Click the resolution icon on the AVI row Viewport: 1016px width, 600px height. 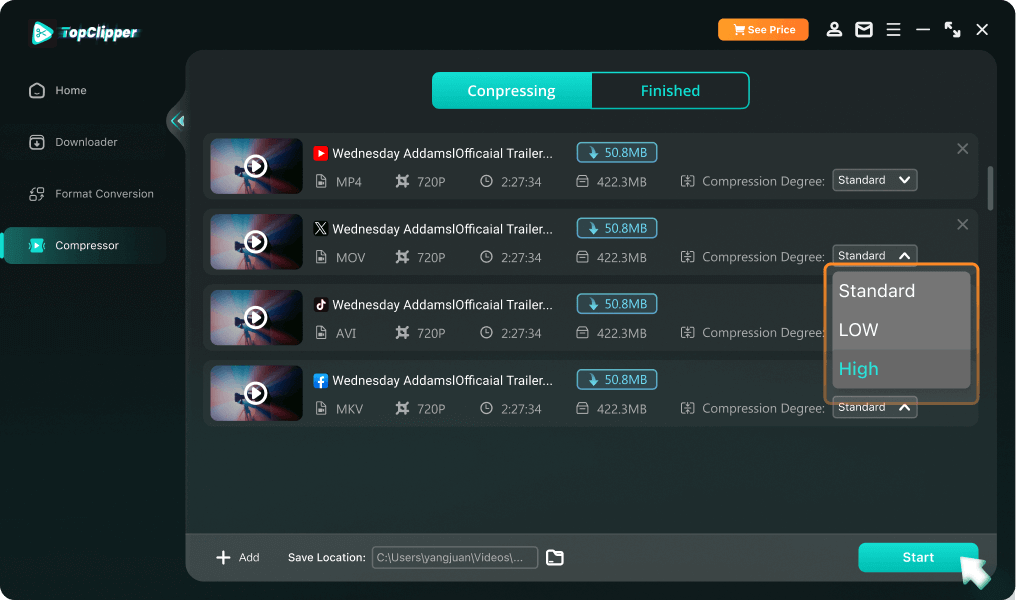[402, 333]
